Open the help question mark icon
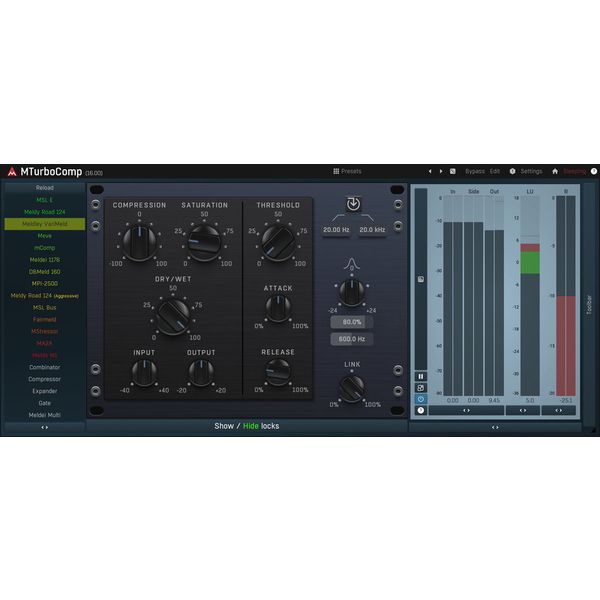 [x=594, y=171]
